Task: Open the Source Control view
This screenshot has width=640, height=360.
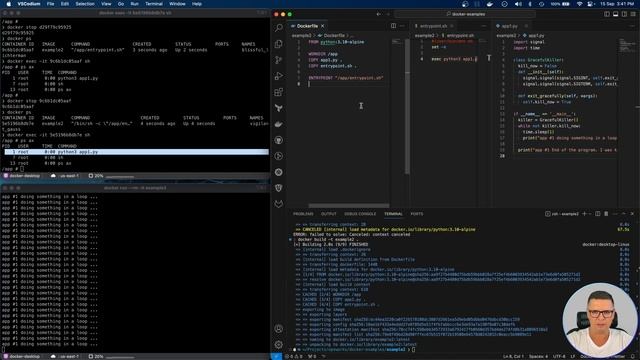Action: 279,60
